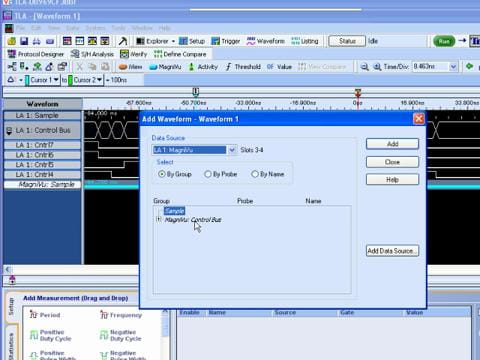The image size is (480, 360).
Task: Open the Waveform window button
Action: [266, 41]
